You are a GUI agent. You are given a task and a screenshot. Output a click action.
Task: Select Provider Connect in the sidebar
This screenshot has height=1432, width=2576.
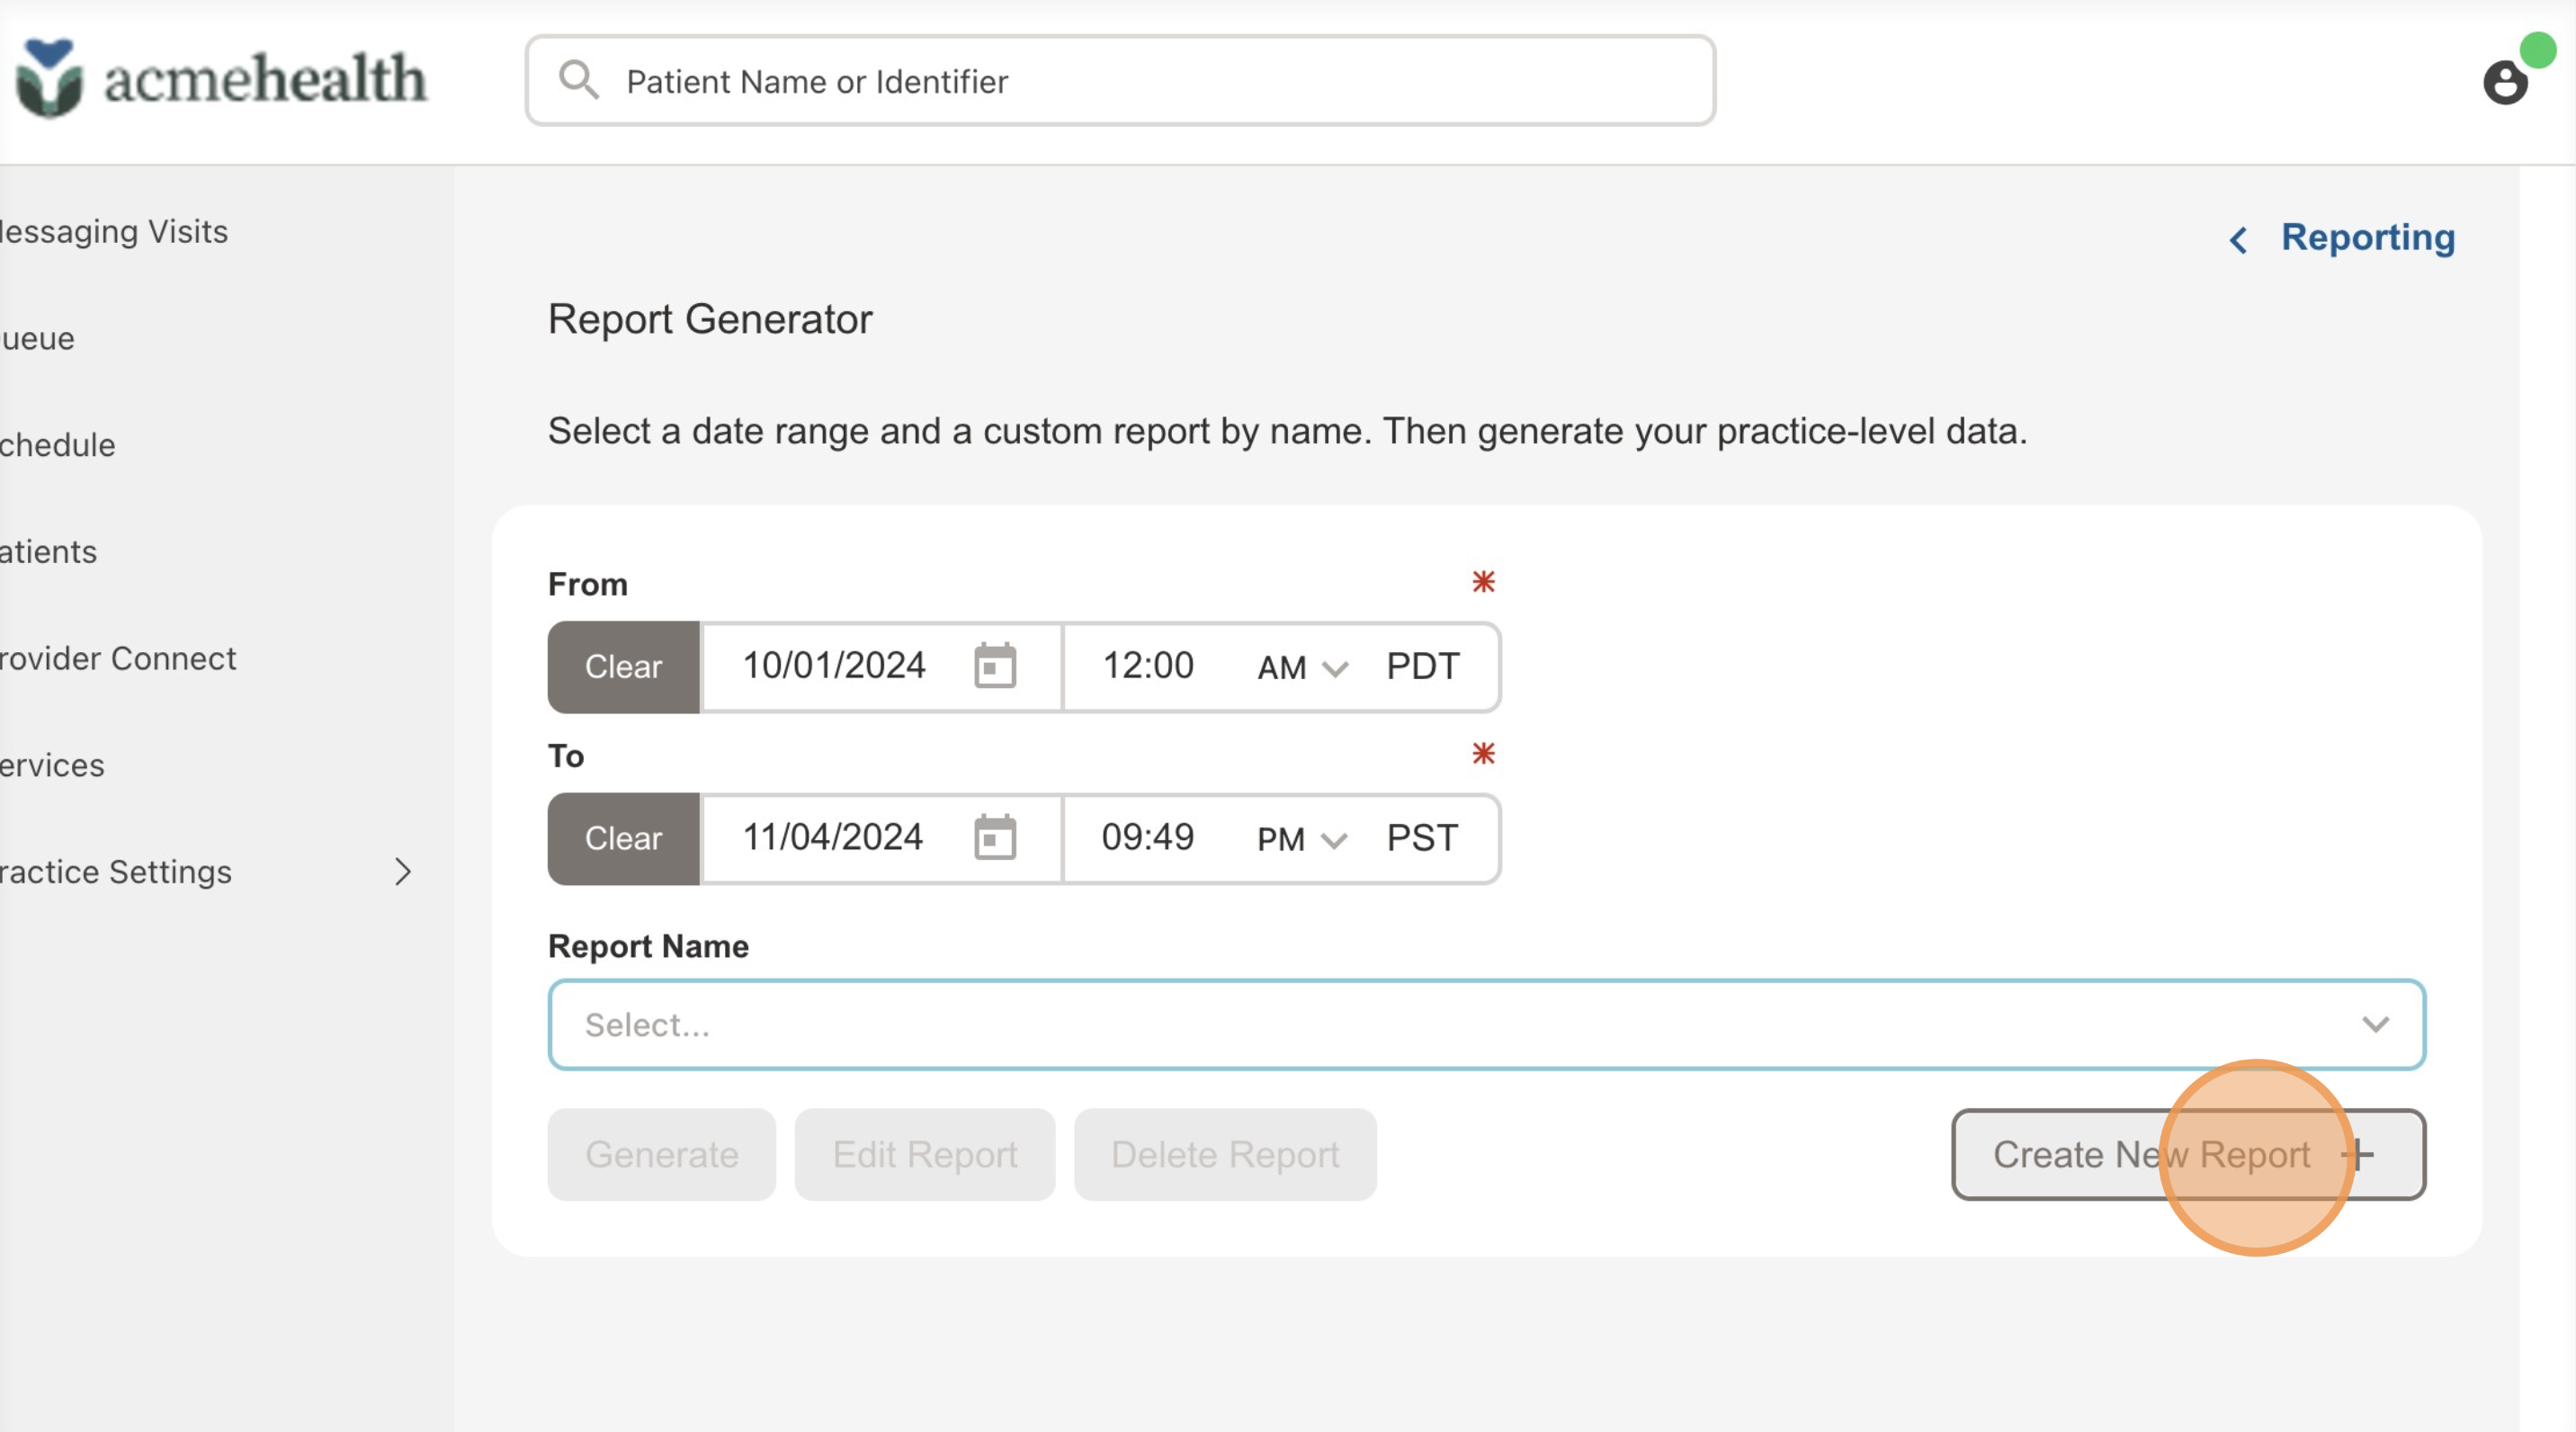[x=118, y=659]
